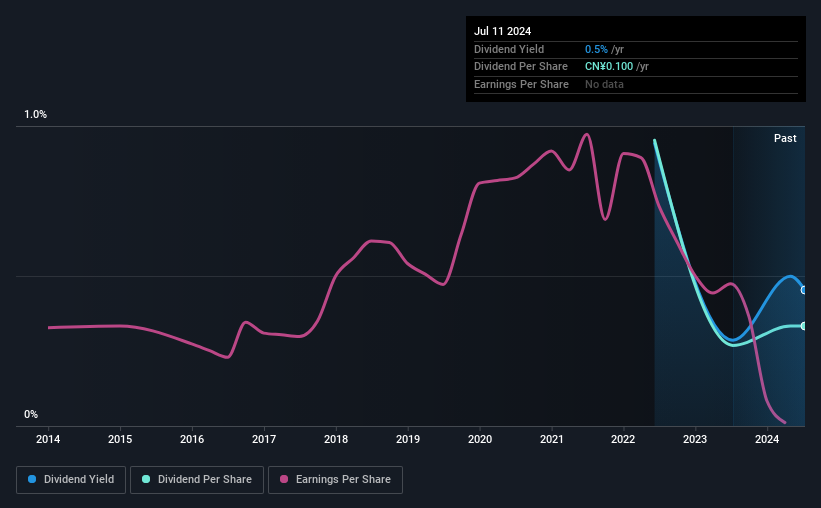The image size is (821, 508).
Task: Toggle the Dividend Per Share legend button
Action: pos(197,479)
